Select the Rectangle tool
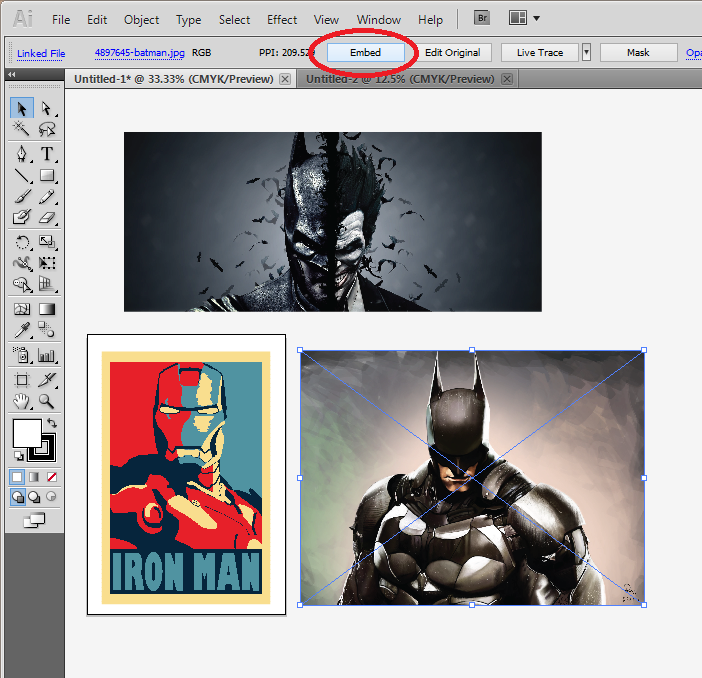Viewport: 702px width, 678px height. [x=47, y=175]
